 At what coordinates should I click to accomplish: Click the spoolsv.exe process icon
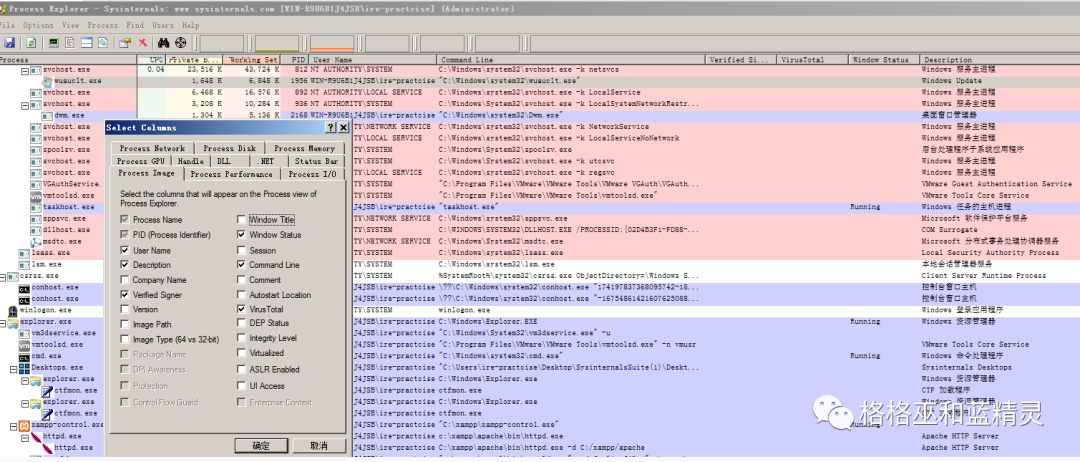[36, 149]
